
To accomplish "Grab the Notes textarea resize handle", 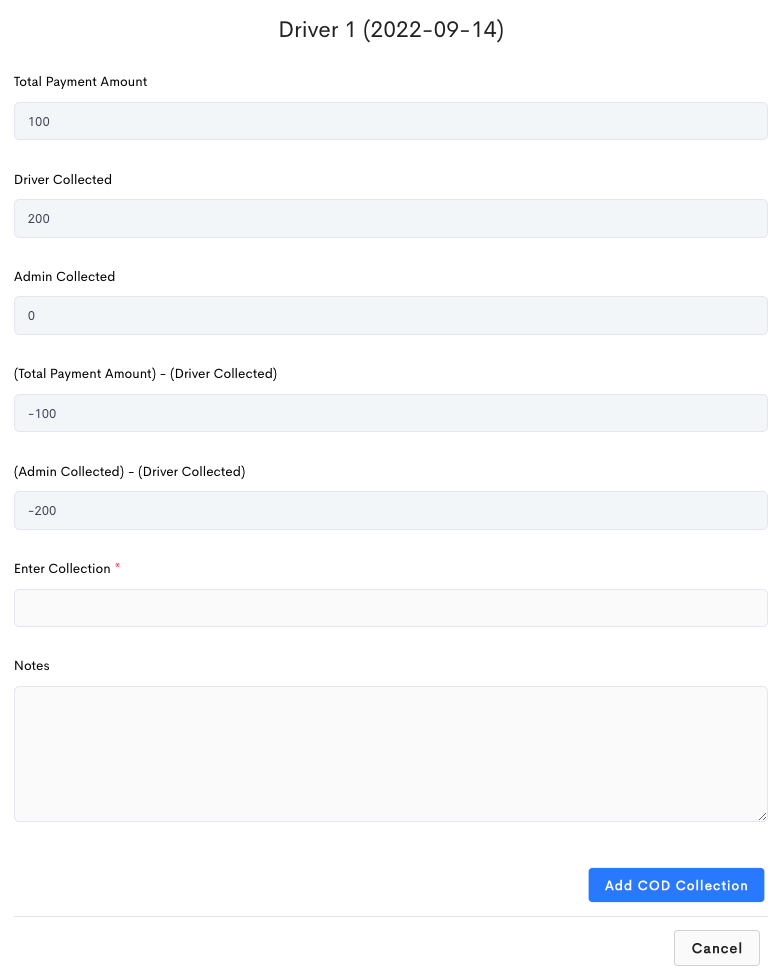I will tap(762, 816).
